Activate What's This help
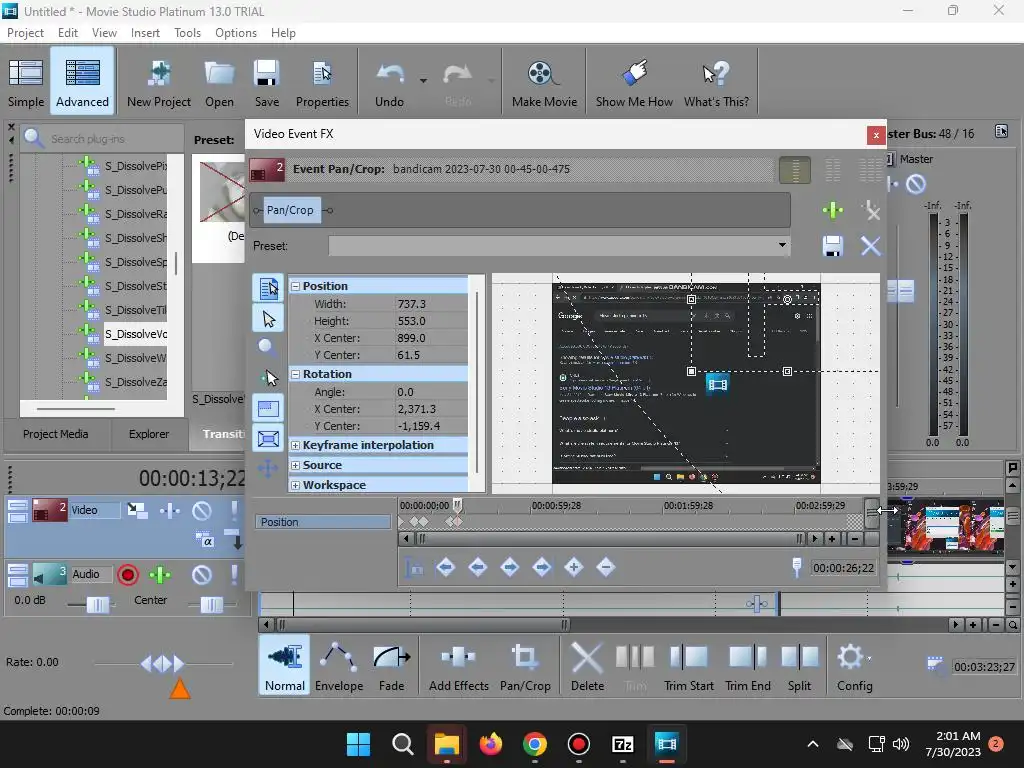The height and width of the screenshot is (768, 1024). pyautogui.click(x=716, y=83)
